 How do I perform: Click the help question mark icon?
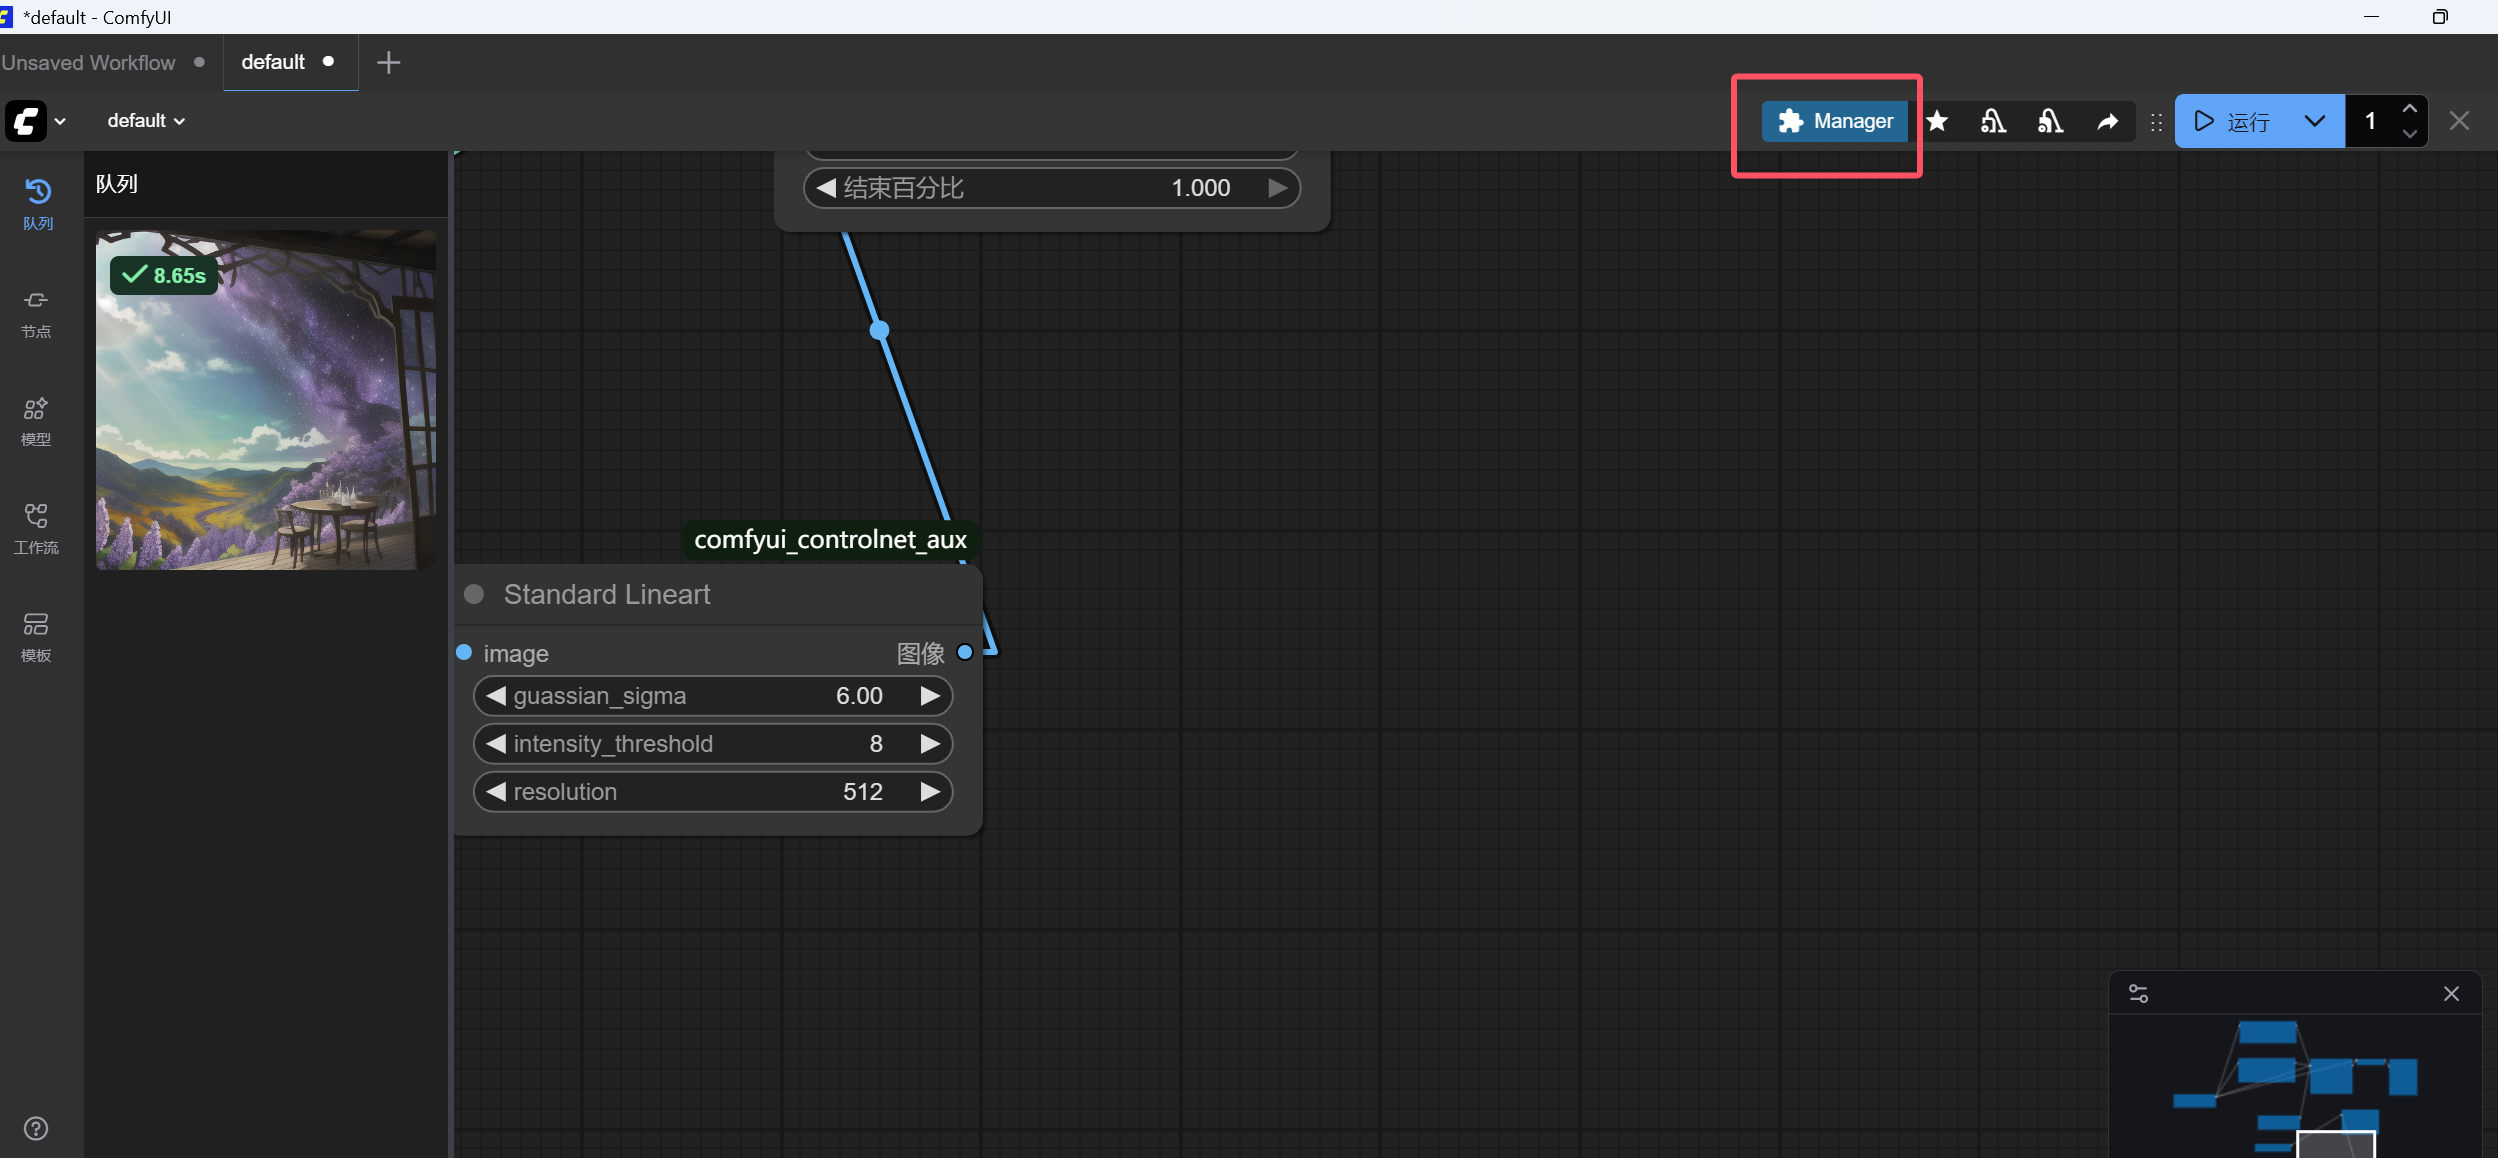coord(36,1128)
